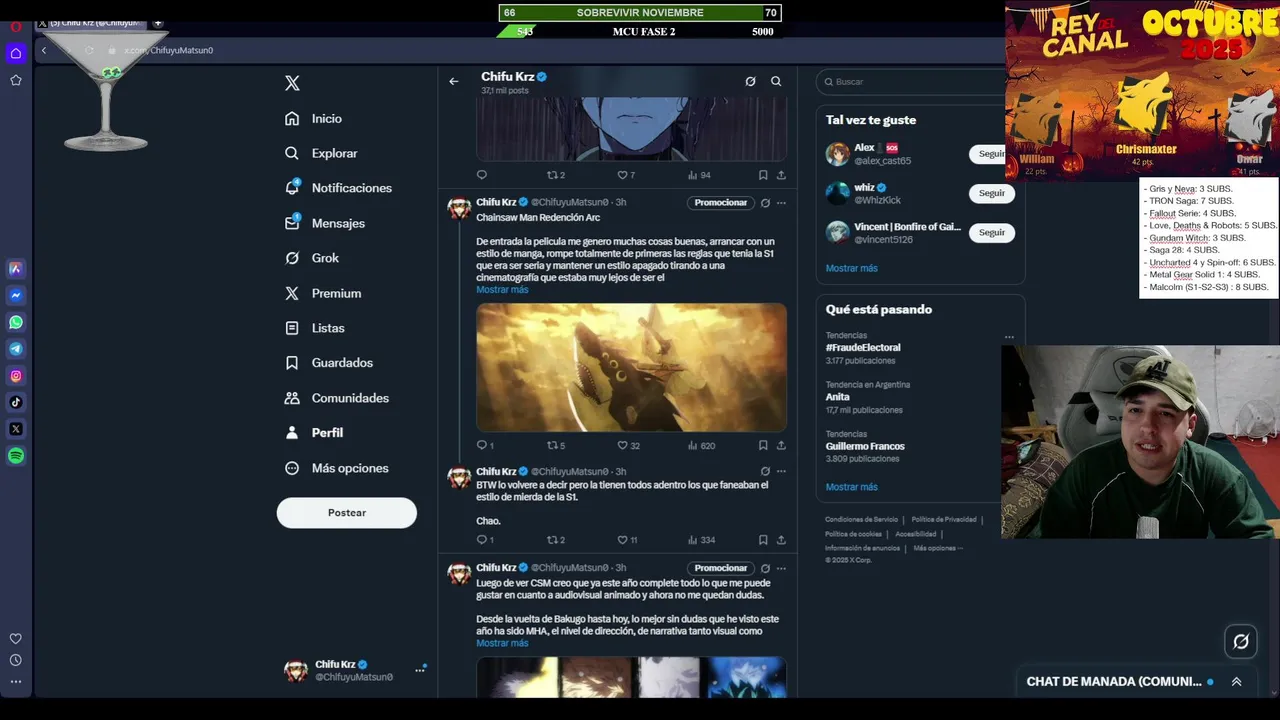Click Grok icon on Chainsaw Man post
1280x720 pixels.
point(765,203)
